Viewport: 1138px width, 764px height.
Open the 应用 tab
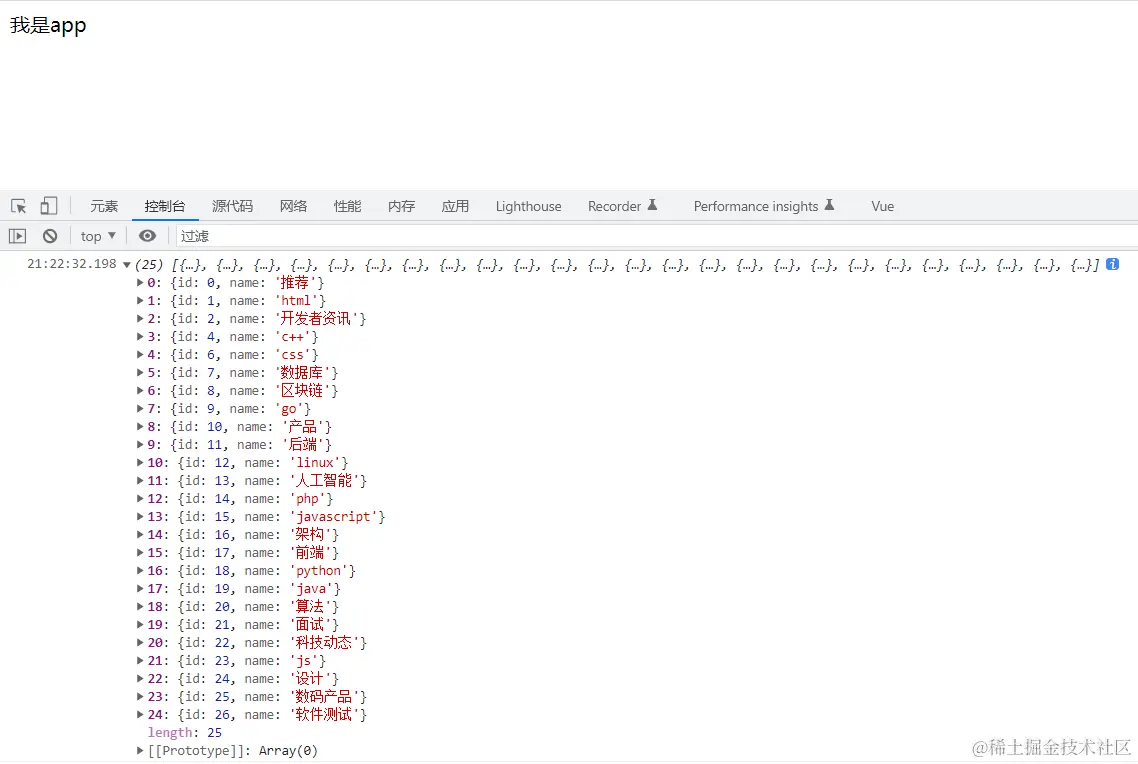(x=455, y=206)
